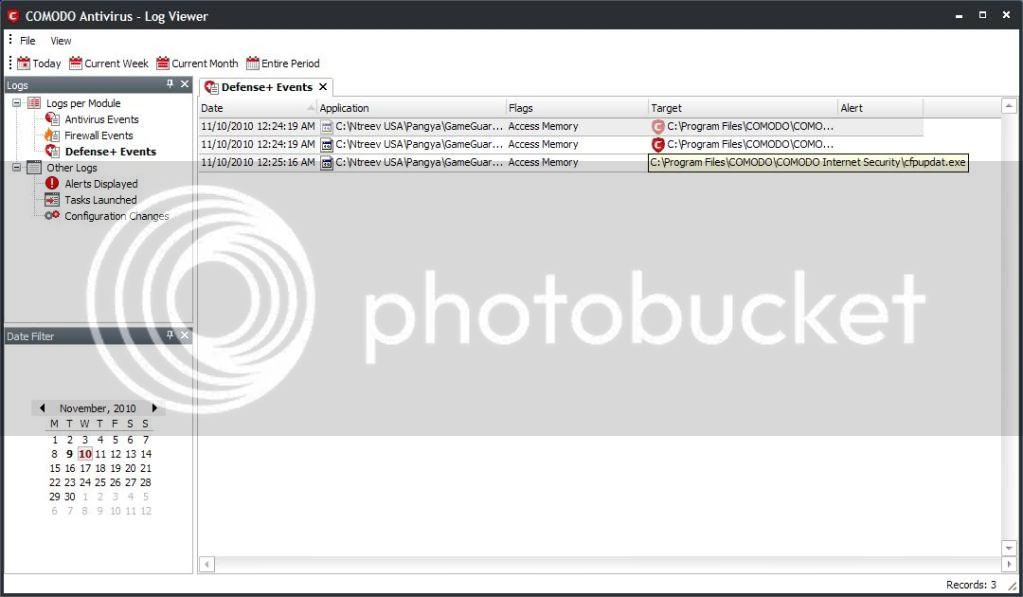
Task: Collapse the Other Logs tree node
Action: 17,168
